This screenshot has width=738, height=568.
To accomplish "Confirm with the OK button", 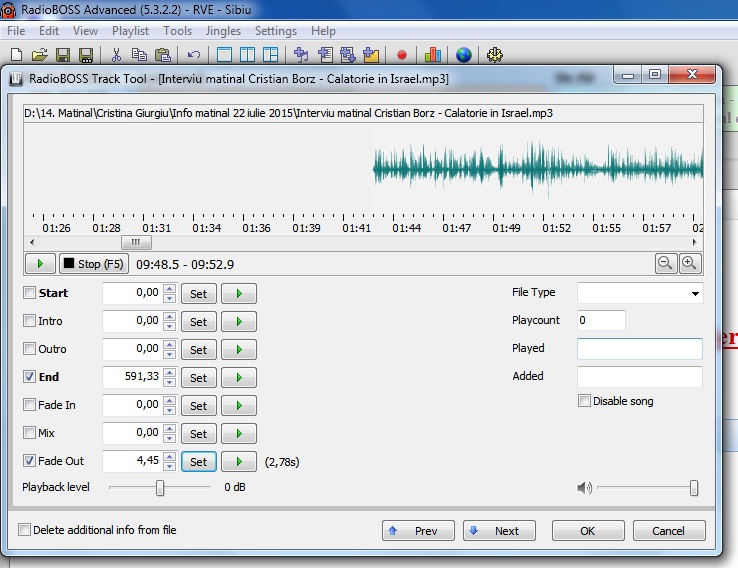I will (588, 531).
